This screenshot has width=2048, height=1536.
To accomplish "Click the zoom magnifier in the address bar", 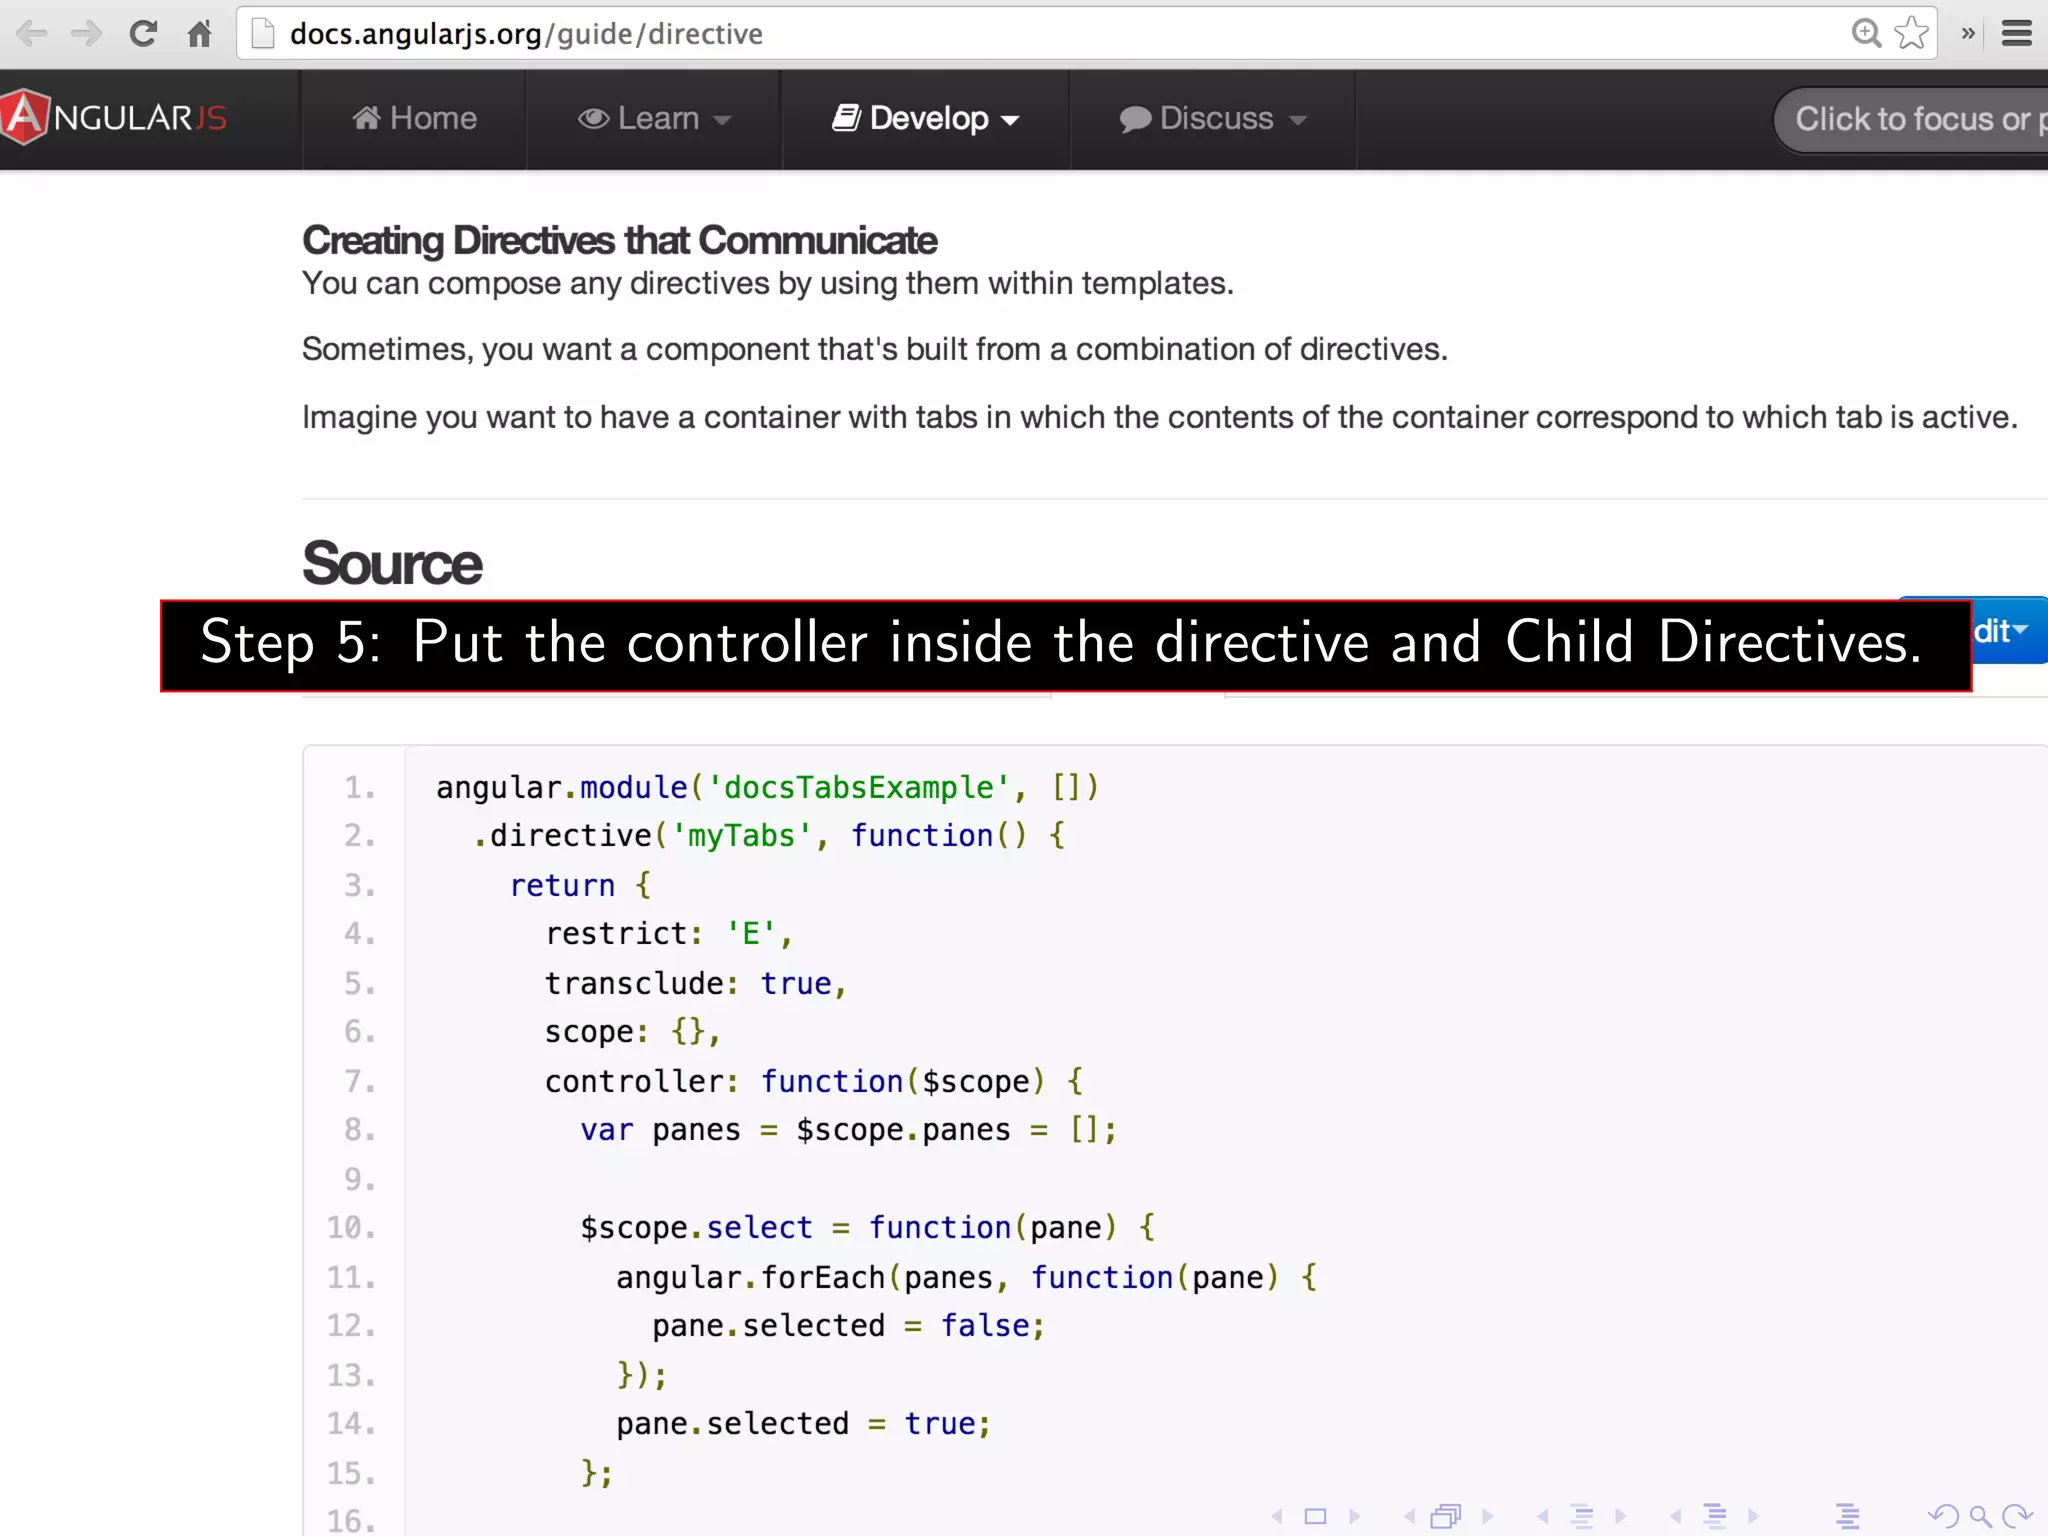I will [x=1866, y=33].
